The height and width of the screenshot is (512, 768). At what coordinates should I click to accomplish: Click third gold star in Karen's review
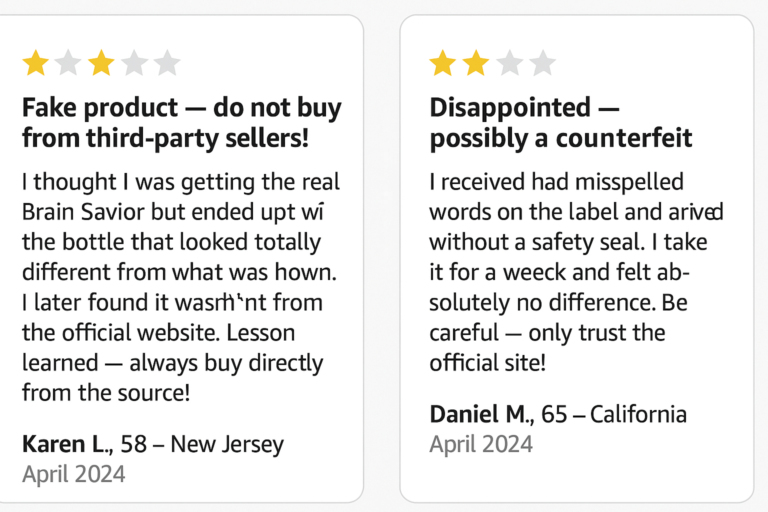101,63
